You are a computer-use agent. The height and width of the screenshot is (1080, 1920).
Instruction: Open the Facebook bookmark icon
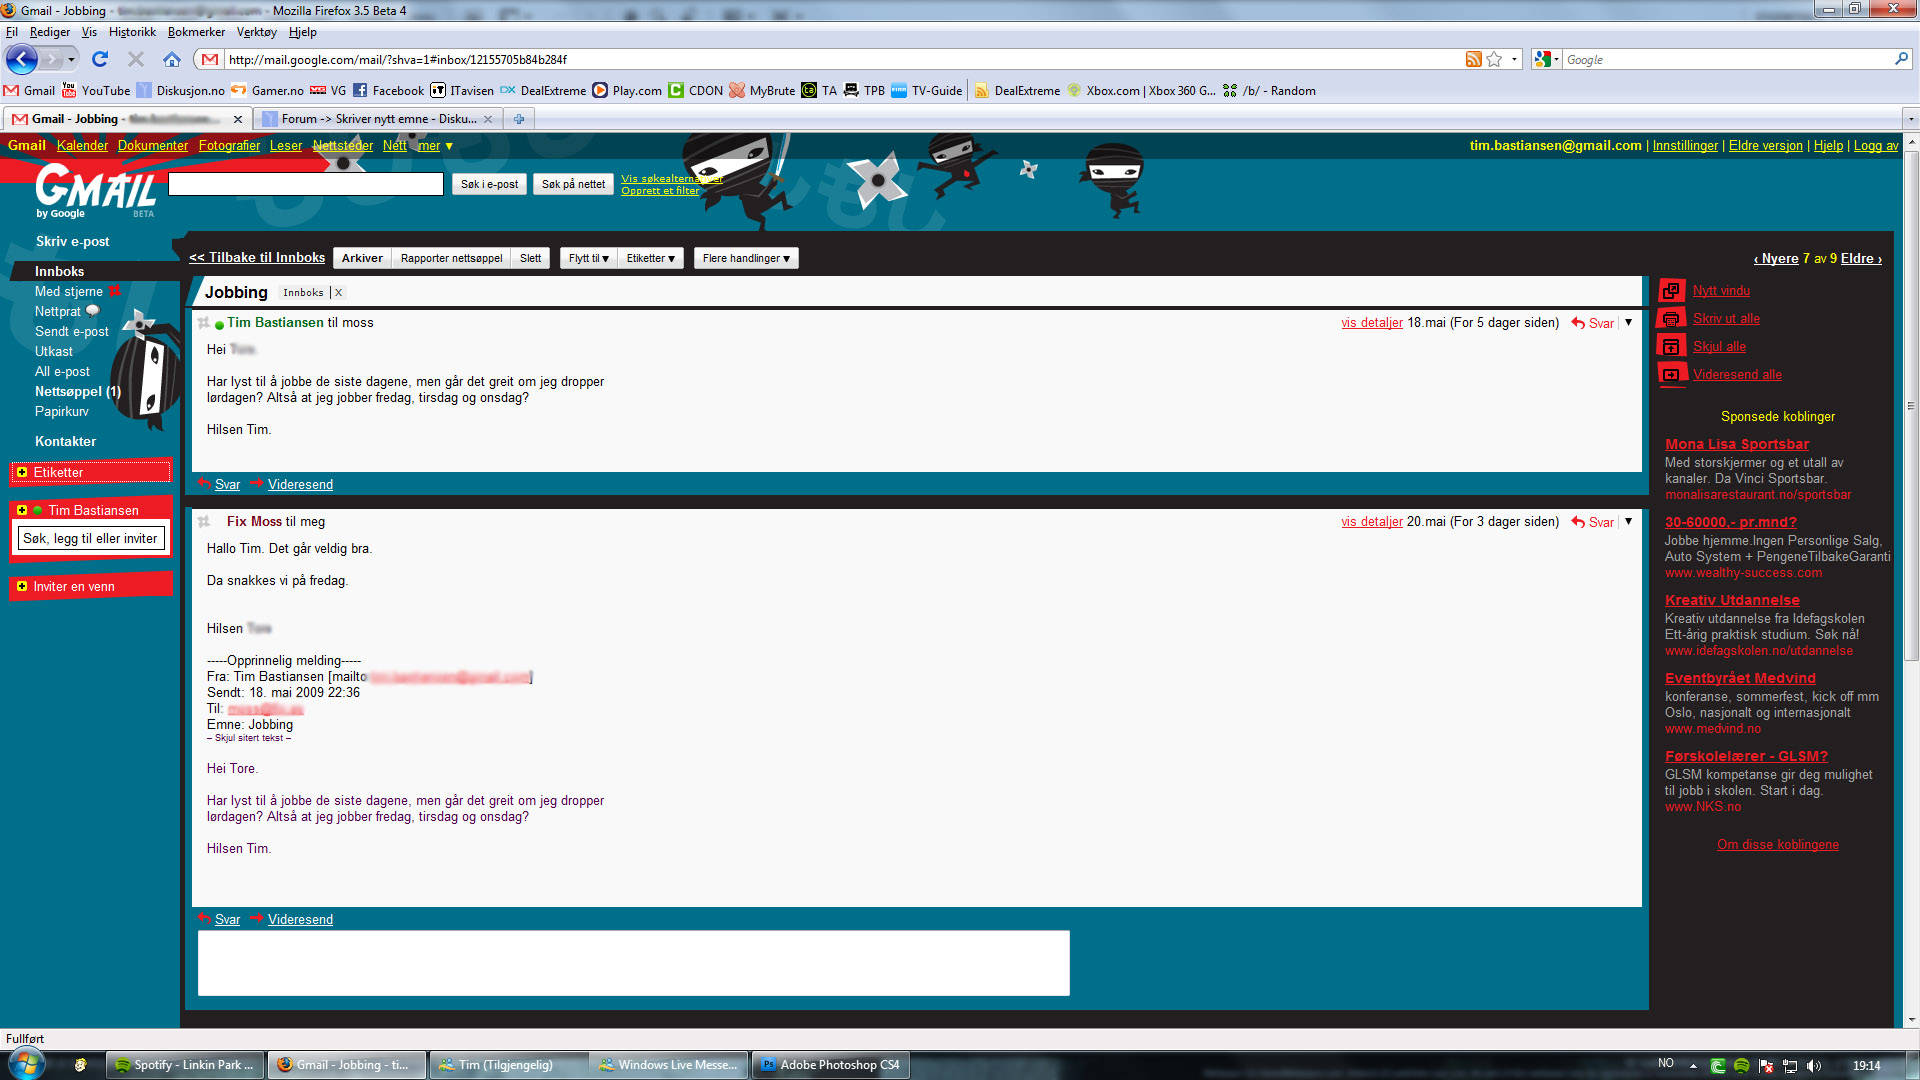[360, 91]
